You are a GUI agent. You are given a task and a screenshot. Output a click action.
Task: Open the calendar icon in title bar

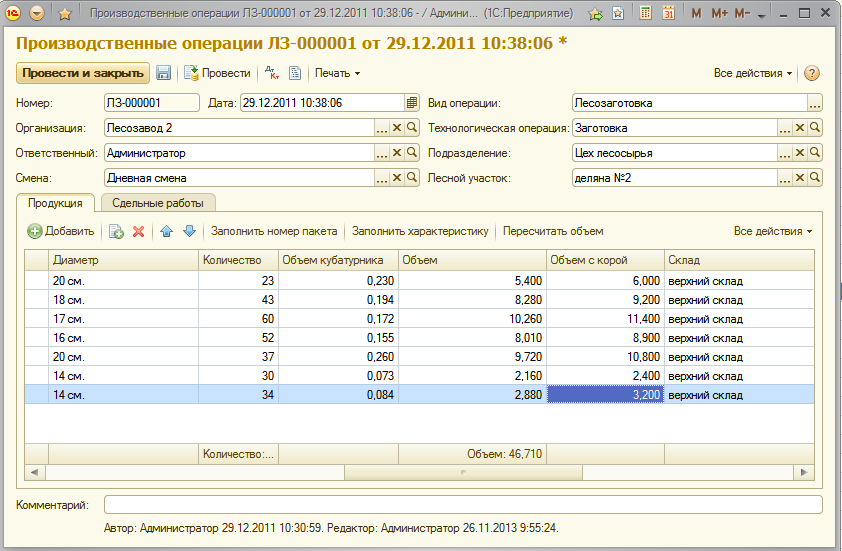coord(669,13)
